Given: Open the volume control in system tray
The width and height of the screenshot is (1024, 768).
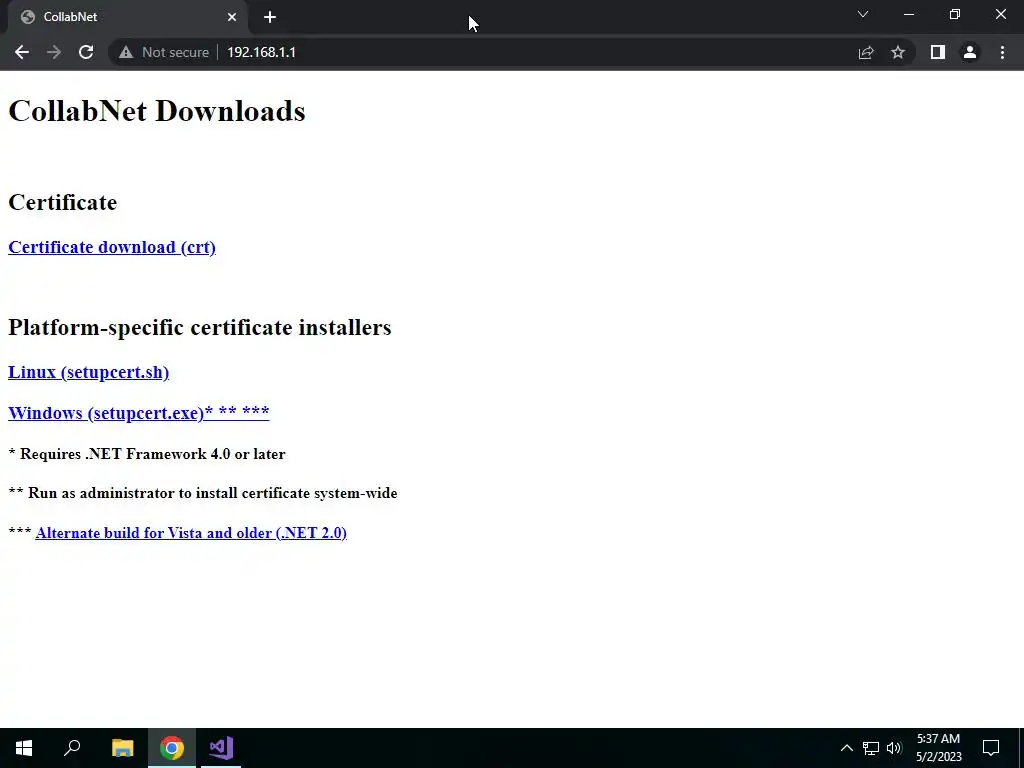Looking at the screenshot, I should point(894,748).
